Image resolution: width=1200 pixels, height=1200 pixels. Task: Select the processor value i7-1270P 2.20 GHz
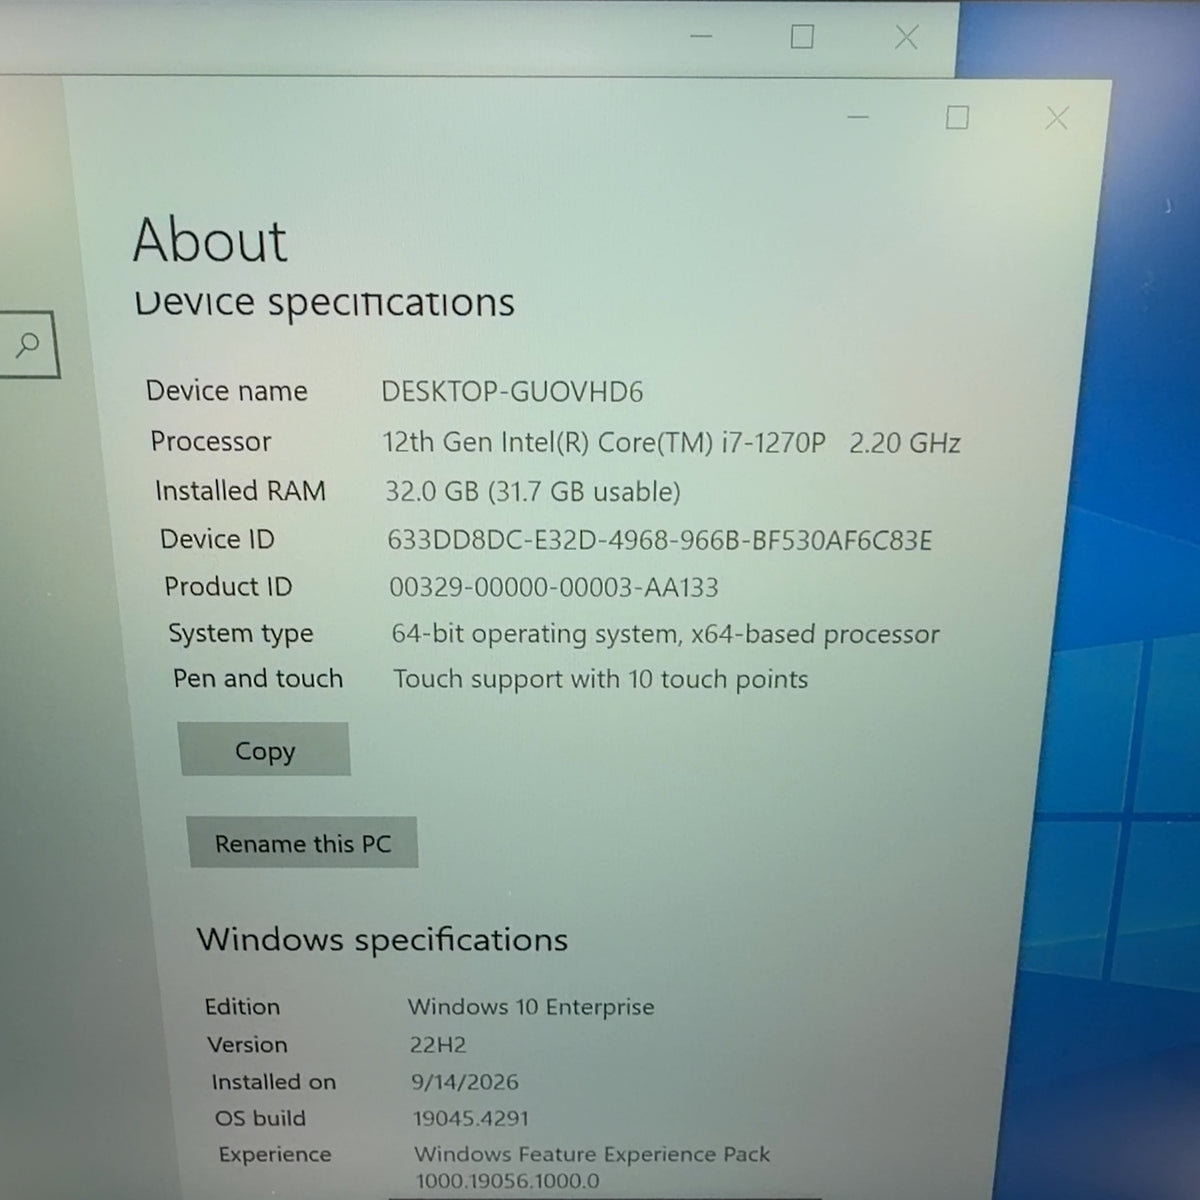(671, 442)
